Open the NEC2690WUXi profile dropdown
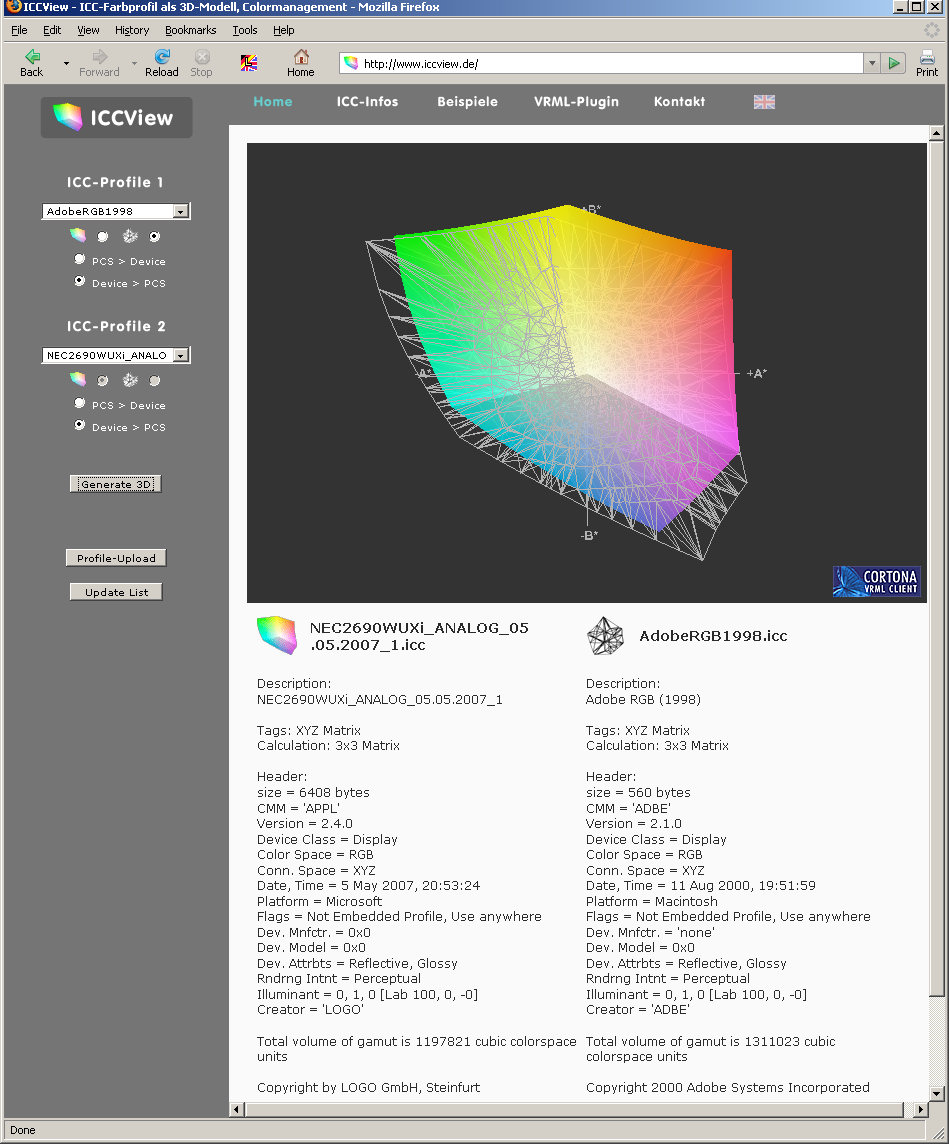This screenshot has width=949, height=1144. (180, 356)
